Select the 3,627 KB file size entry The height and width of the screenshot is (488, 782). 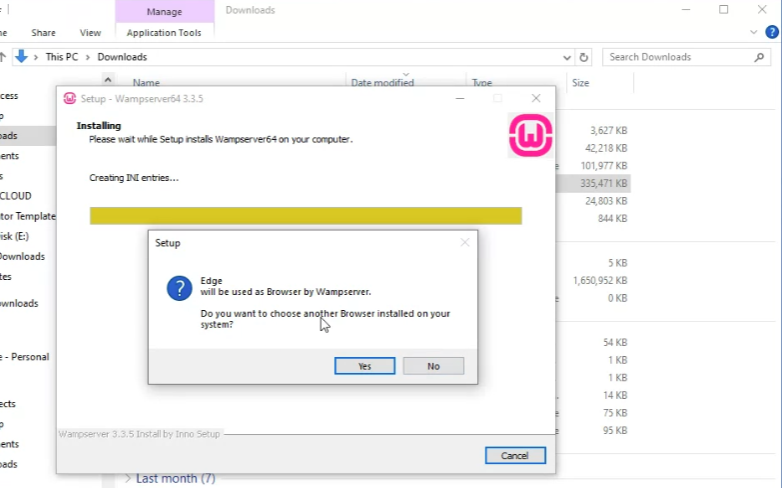click(608, 130)
